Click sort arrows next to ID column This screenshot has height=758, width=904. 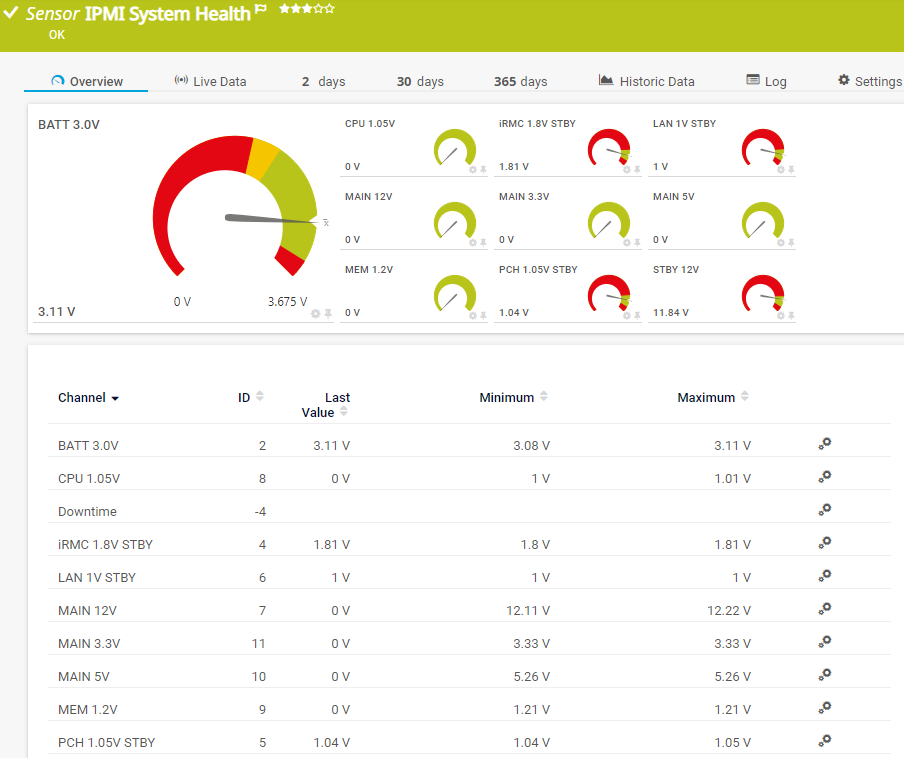tap(260, 397)
